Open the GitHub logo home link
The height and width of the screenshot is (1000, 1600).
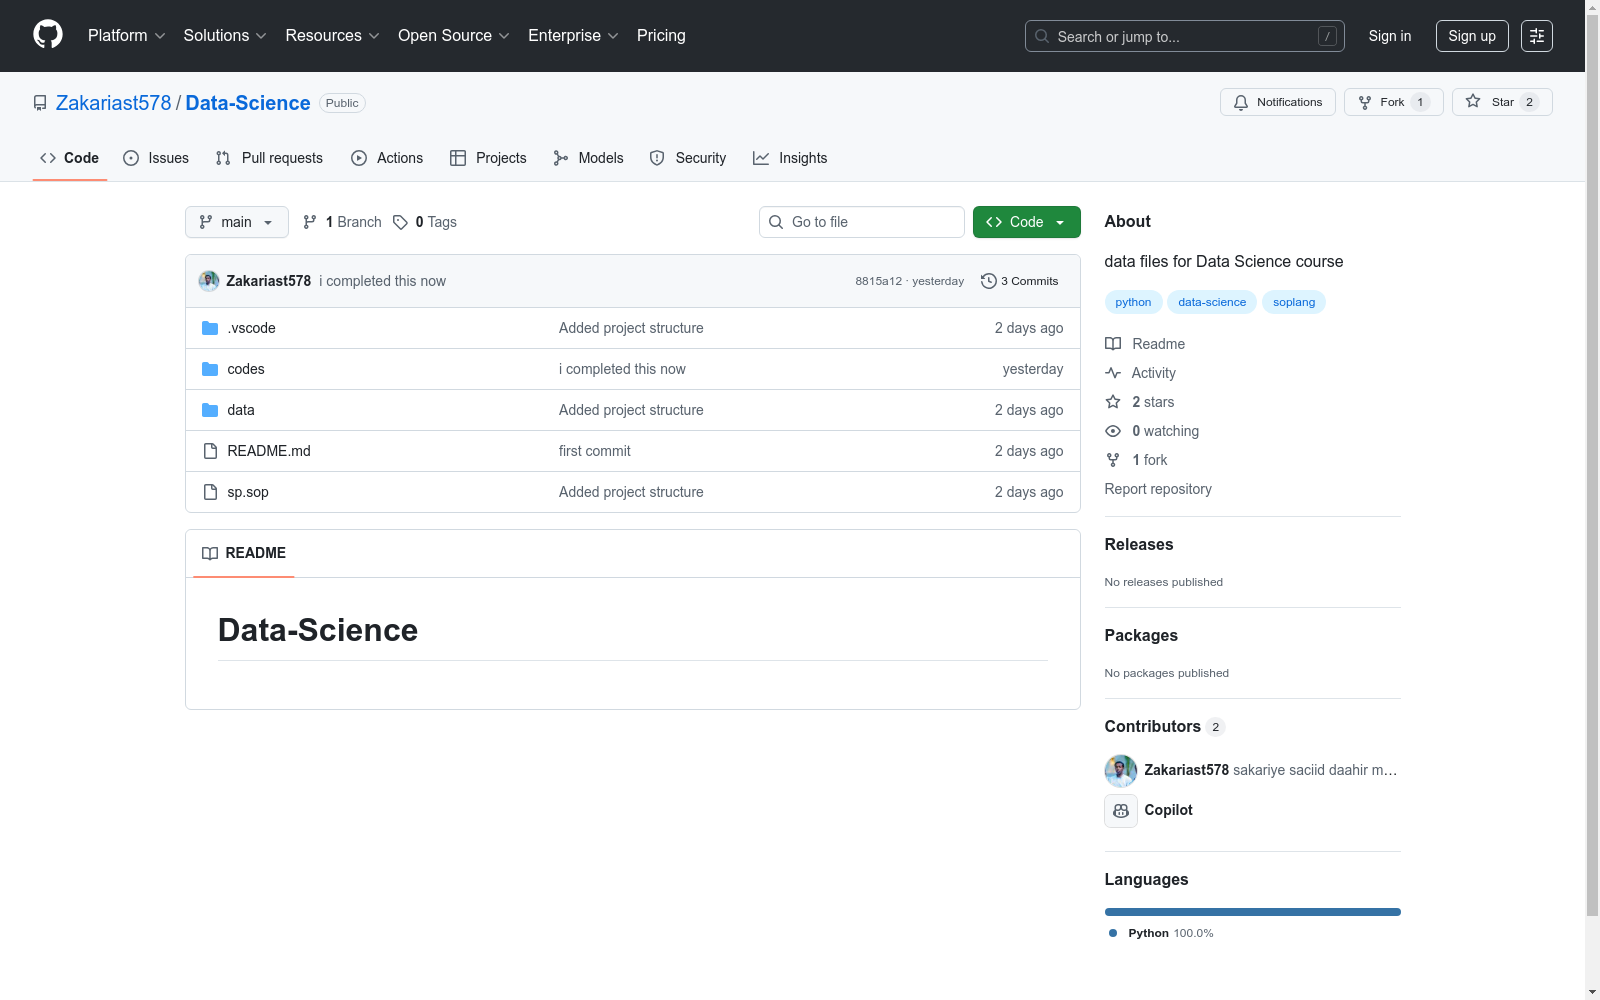pos(48,35)
